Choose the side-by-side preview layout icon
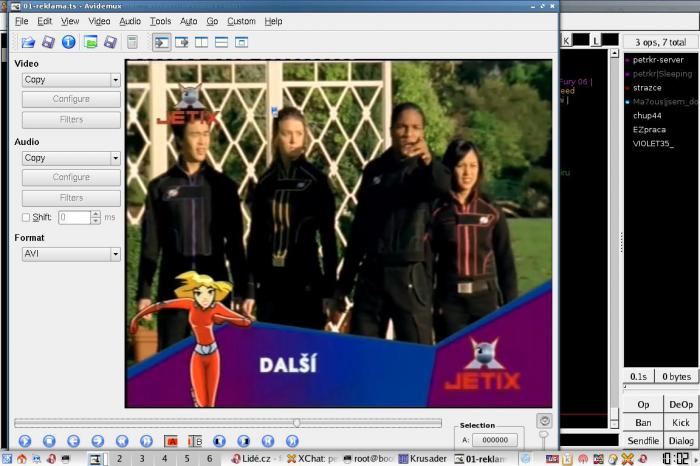This screenshot has width=700, height=466. [201, 42]
